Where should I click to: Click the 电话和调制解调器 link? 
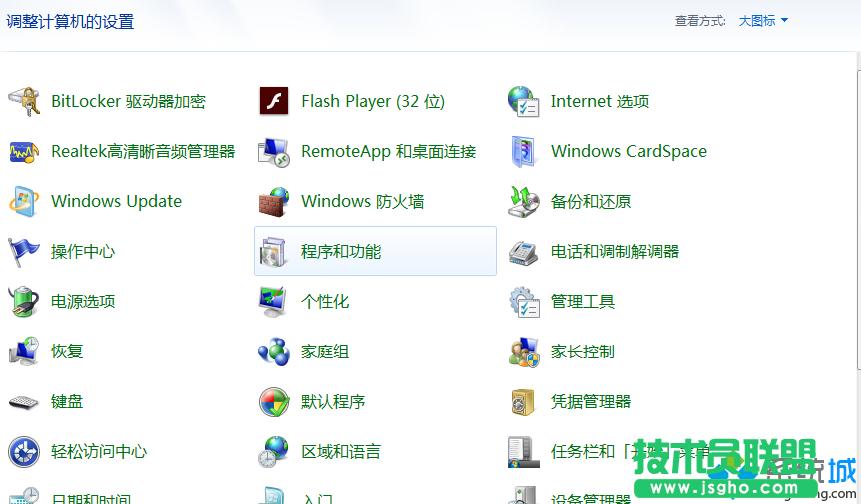614,251
